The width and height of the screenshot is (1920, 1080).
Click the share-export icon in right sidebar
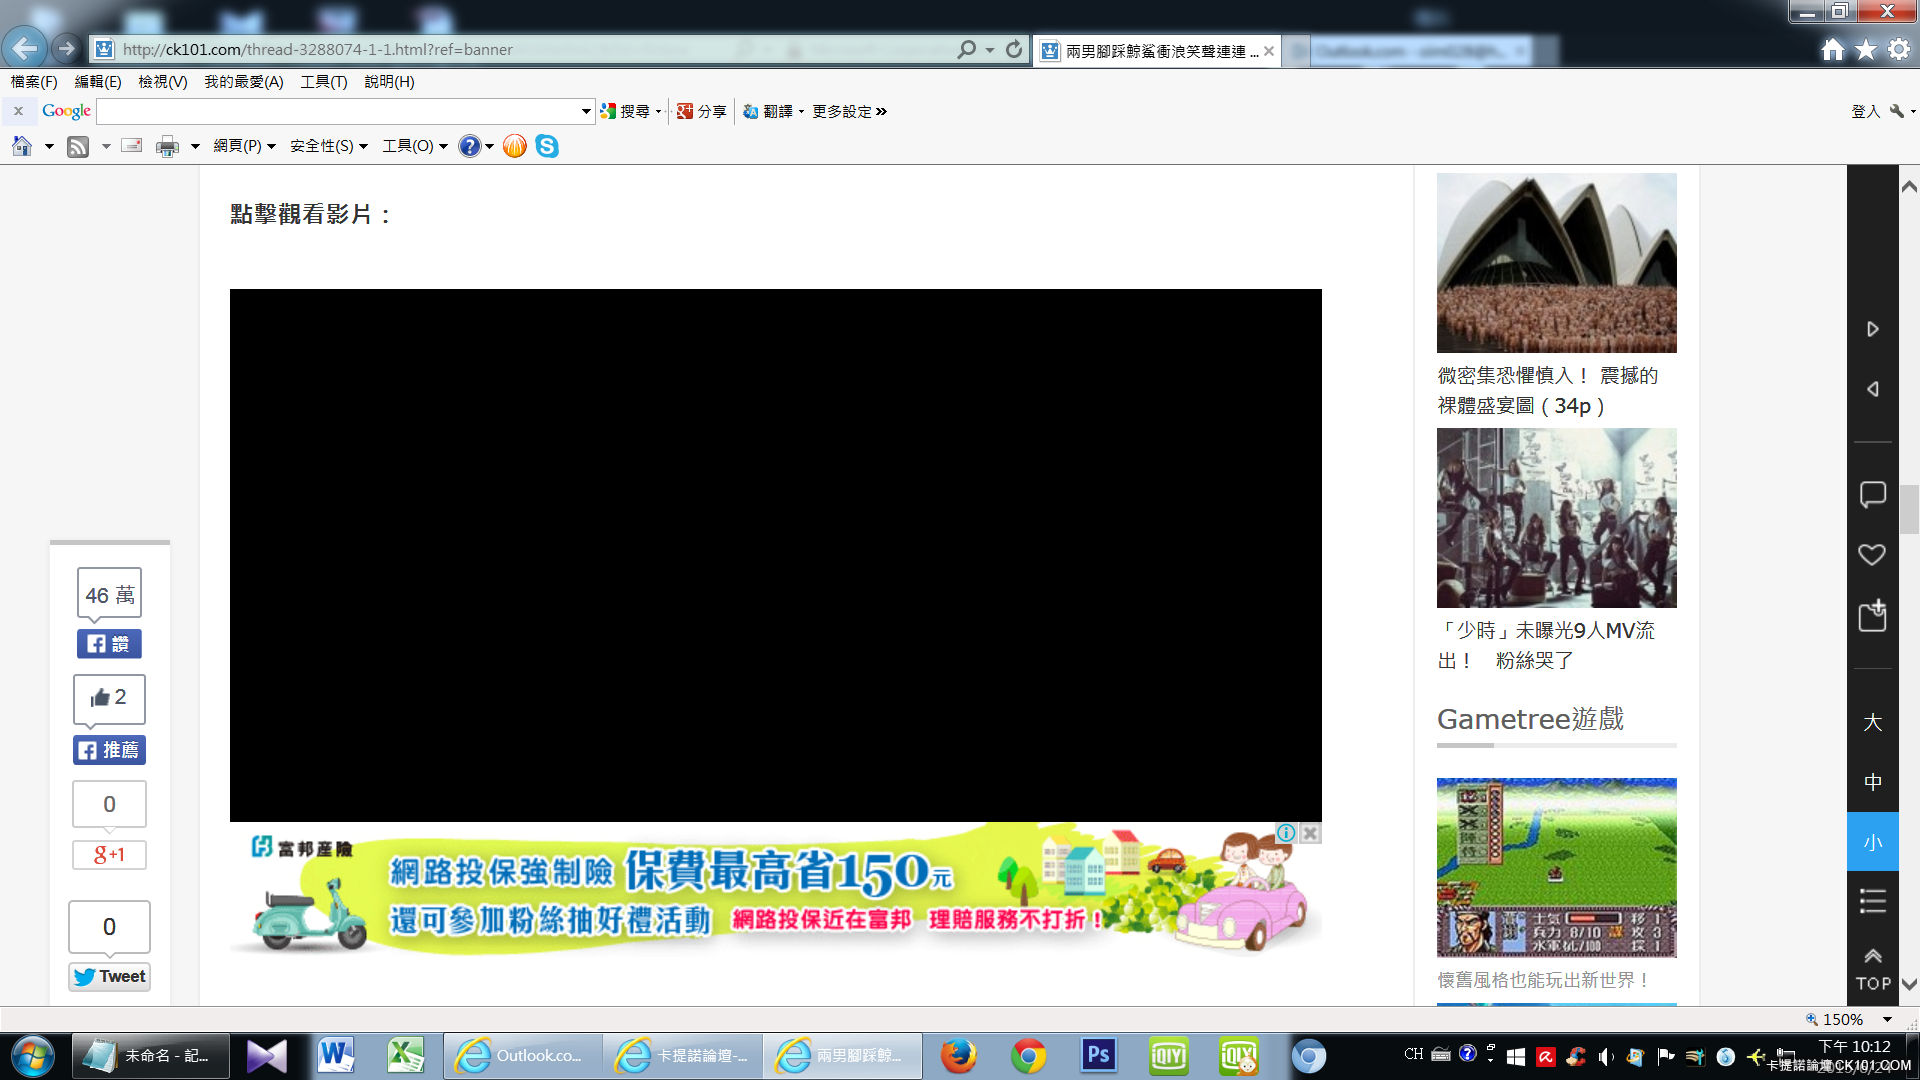click(1873, 615)
